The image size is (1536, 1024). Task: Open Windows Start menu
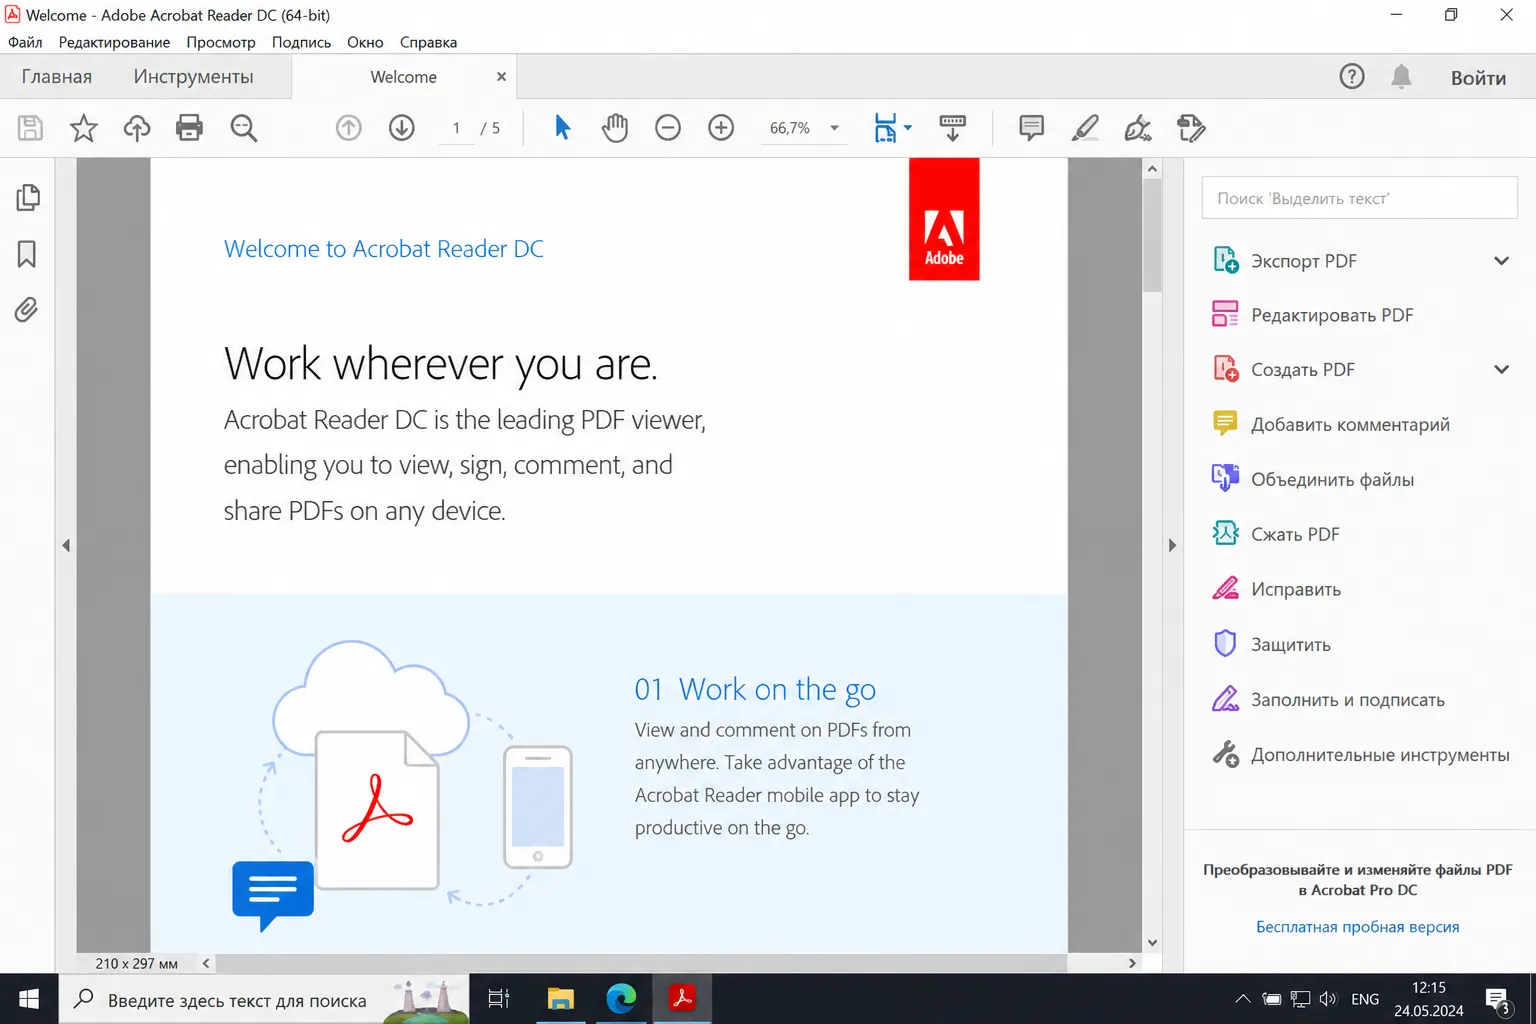click(29, 999)
